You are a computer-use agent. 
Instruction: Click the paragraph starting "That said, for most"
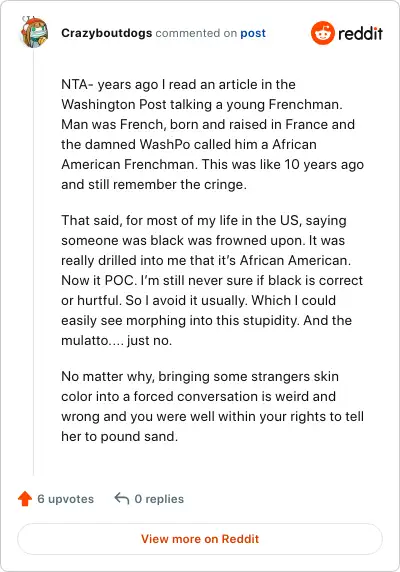[x=212, y=280]
